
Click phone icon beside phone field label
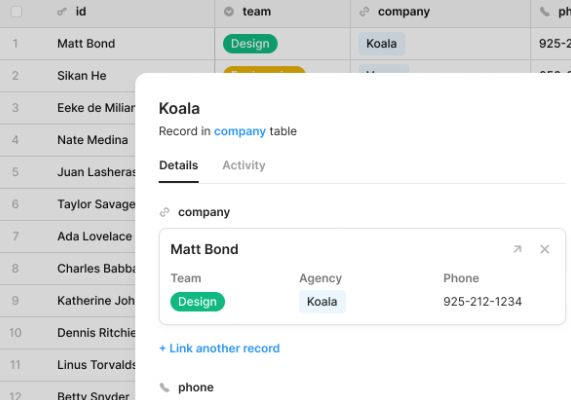coord(165,387)
